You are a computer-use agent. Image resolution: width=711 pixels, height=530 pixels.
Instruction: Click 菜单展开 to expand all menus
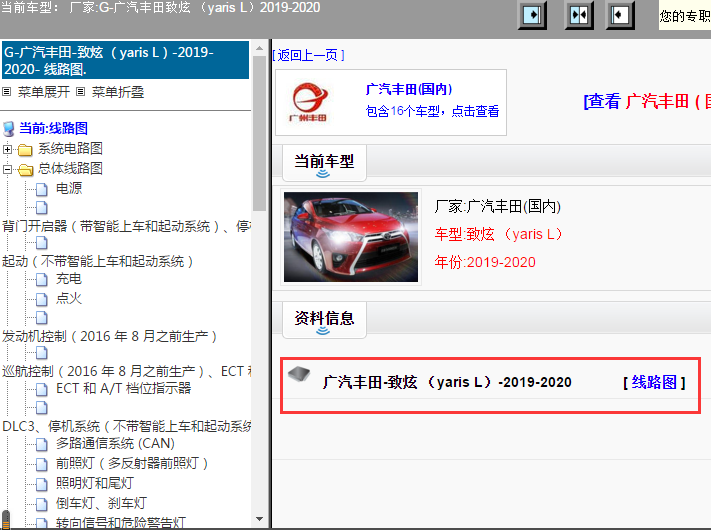[44, 92]
